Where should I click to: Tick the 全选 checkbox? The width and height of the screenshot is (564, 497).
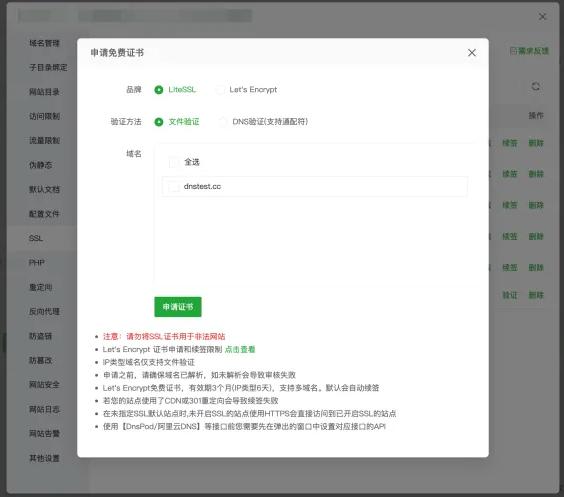click(174, 162)
